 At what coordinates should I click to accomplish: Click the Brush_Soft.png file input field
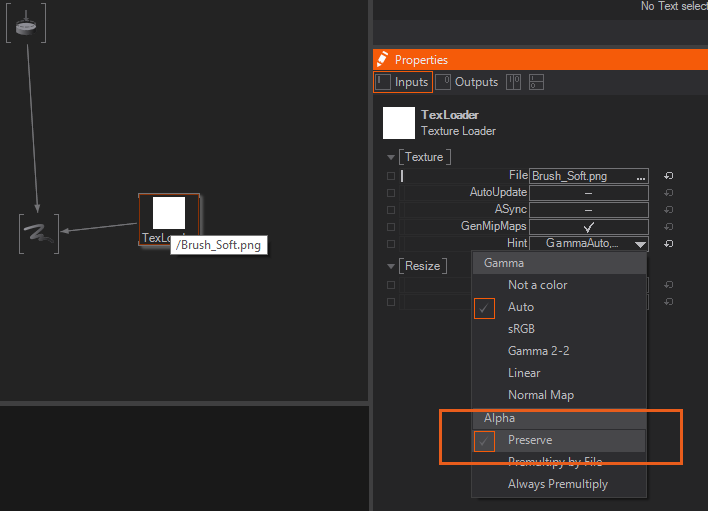coord(580,176)
